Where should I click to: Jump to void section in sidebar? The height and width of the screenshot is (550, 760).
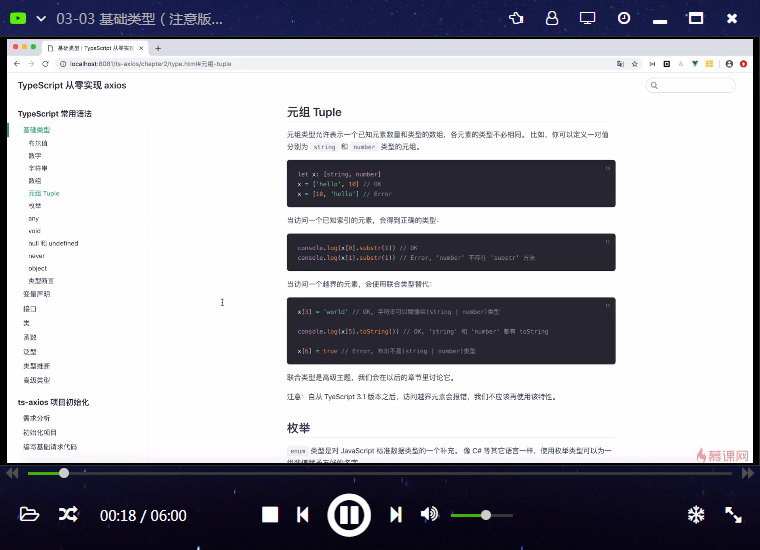pos(34,231)
